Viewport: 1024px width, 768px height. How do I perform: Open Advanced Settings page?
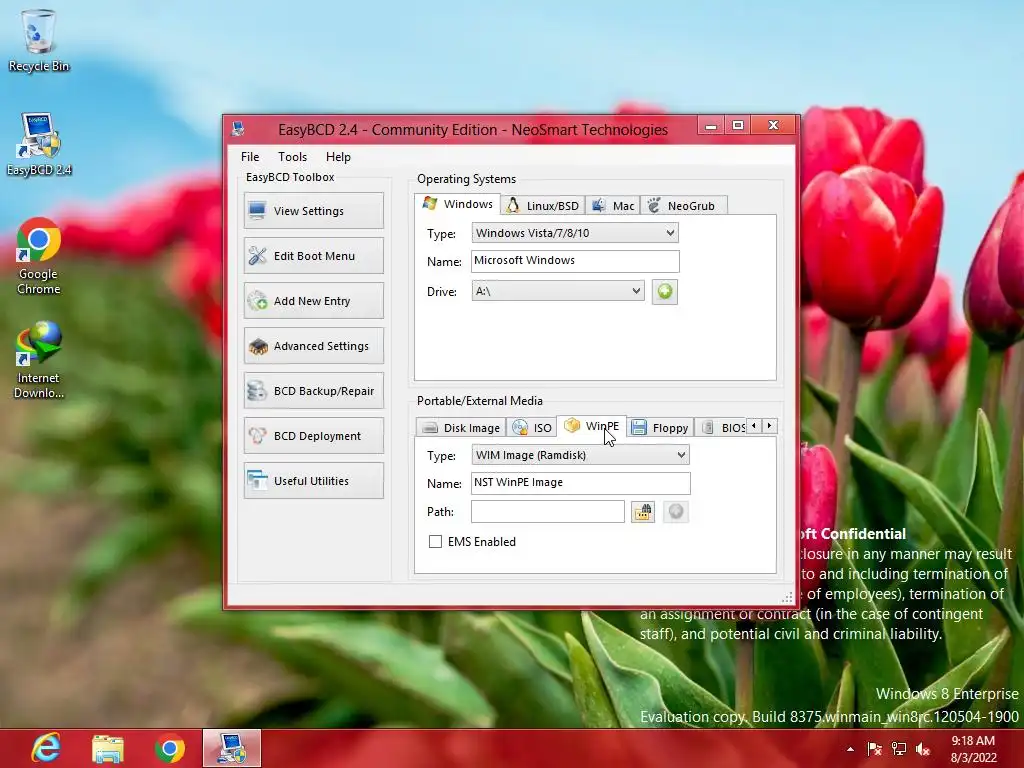tap(313, 345)
